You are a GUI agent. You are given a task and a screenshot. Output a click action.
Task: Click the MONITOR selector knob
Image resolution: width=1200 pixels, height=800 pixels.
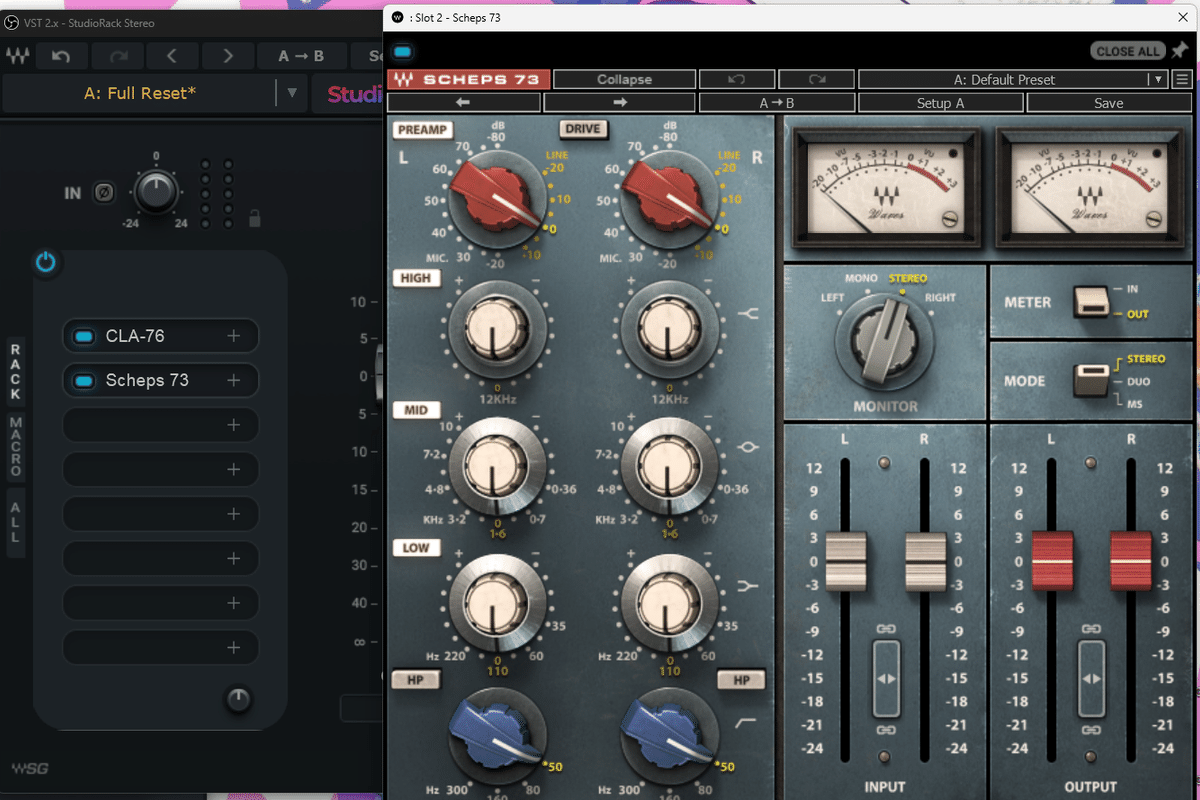tap(884, 343)
